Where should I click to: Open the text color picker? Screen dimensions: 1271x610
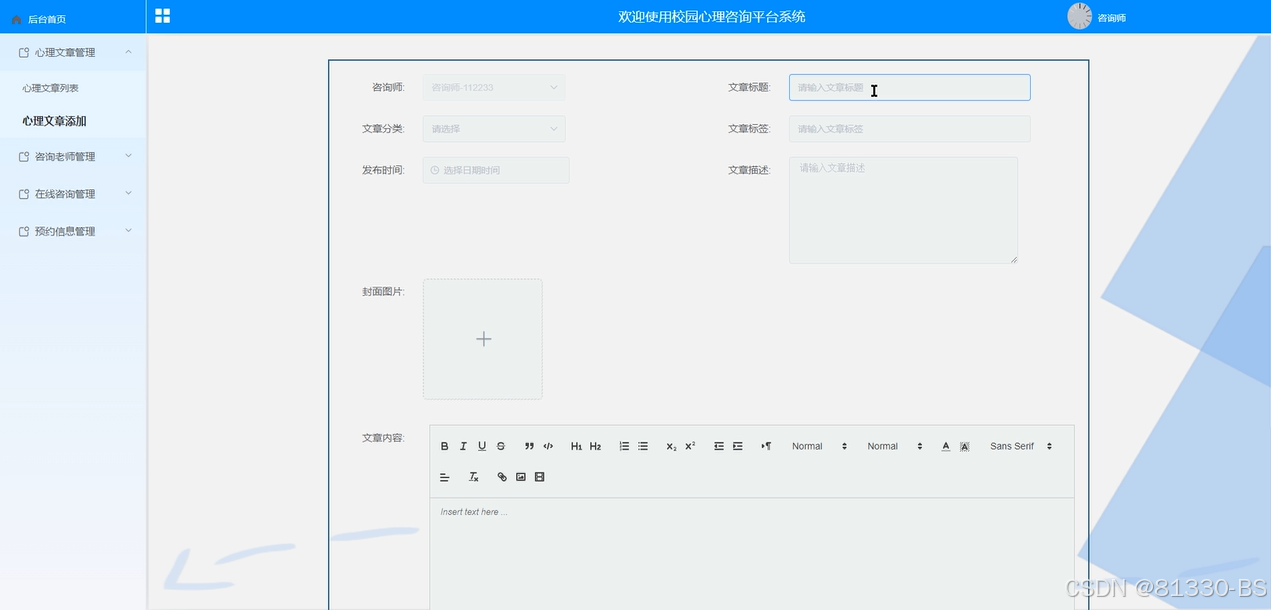click(946, 446)
